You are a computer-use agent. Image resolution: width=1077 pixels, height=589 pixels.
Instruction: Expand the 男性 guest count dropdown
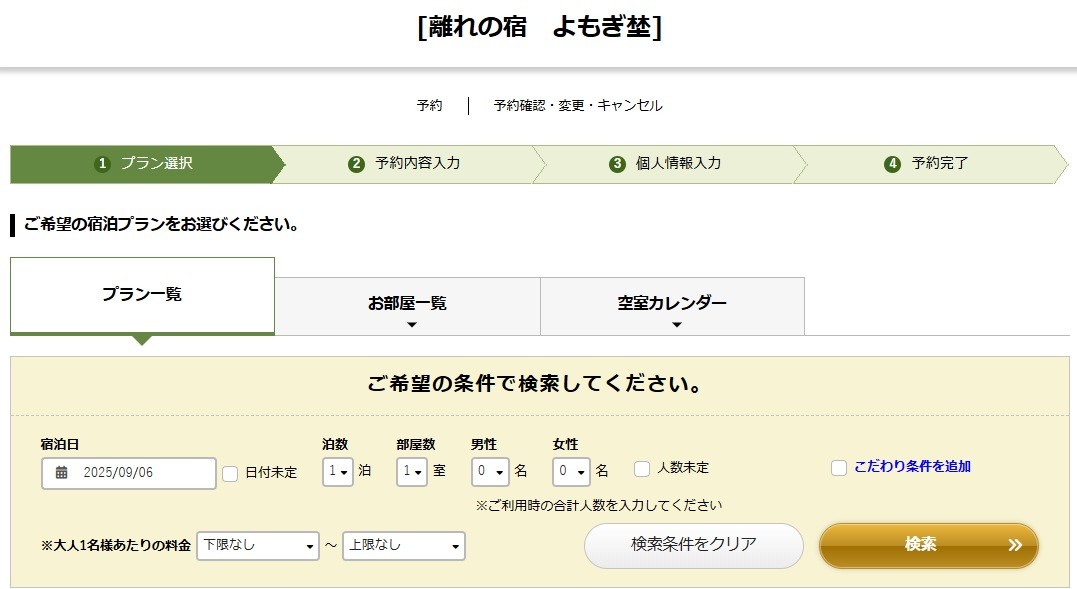[490, 471]
